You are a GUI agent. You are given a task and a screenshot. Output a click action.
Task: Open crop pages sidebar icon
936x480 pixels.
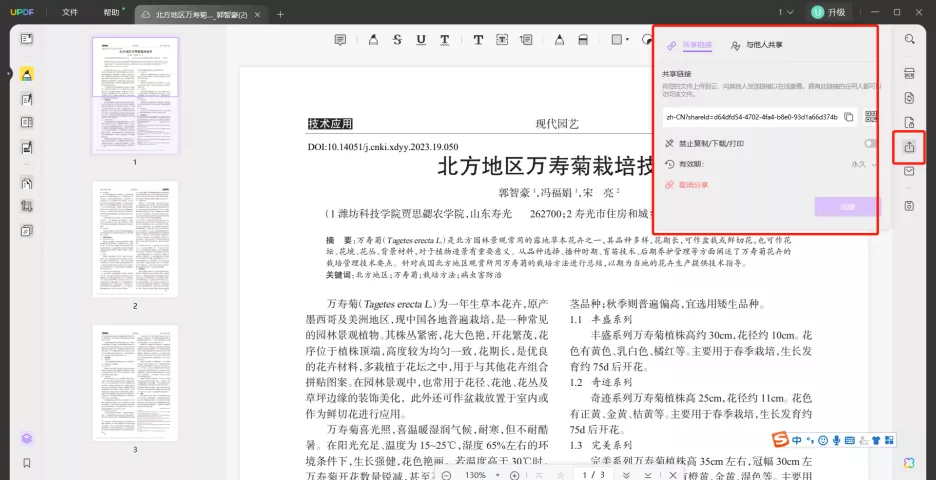pos(26,207)
